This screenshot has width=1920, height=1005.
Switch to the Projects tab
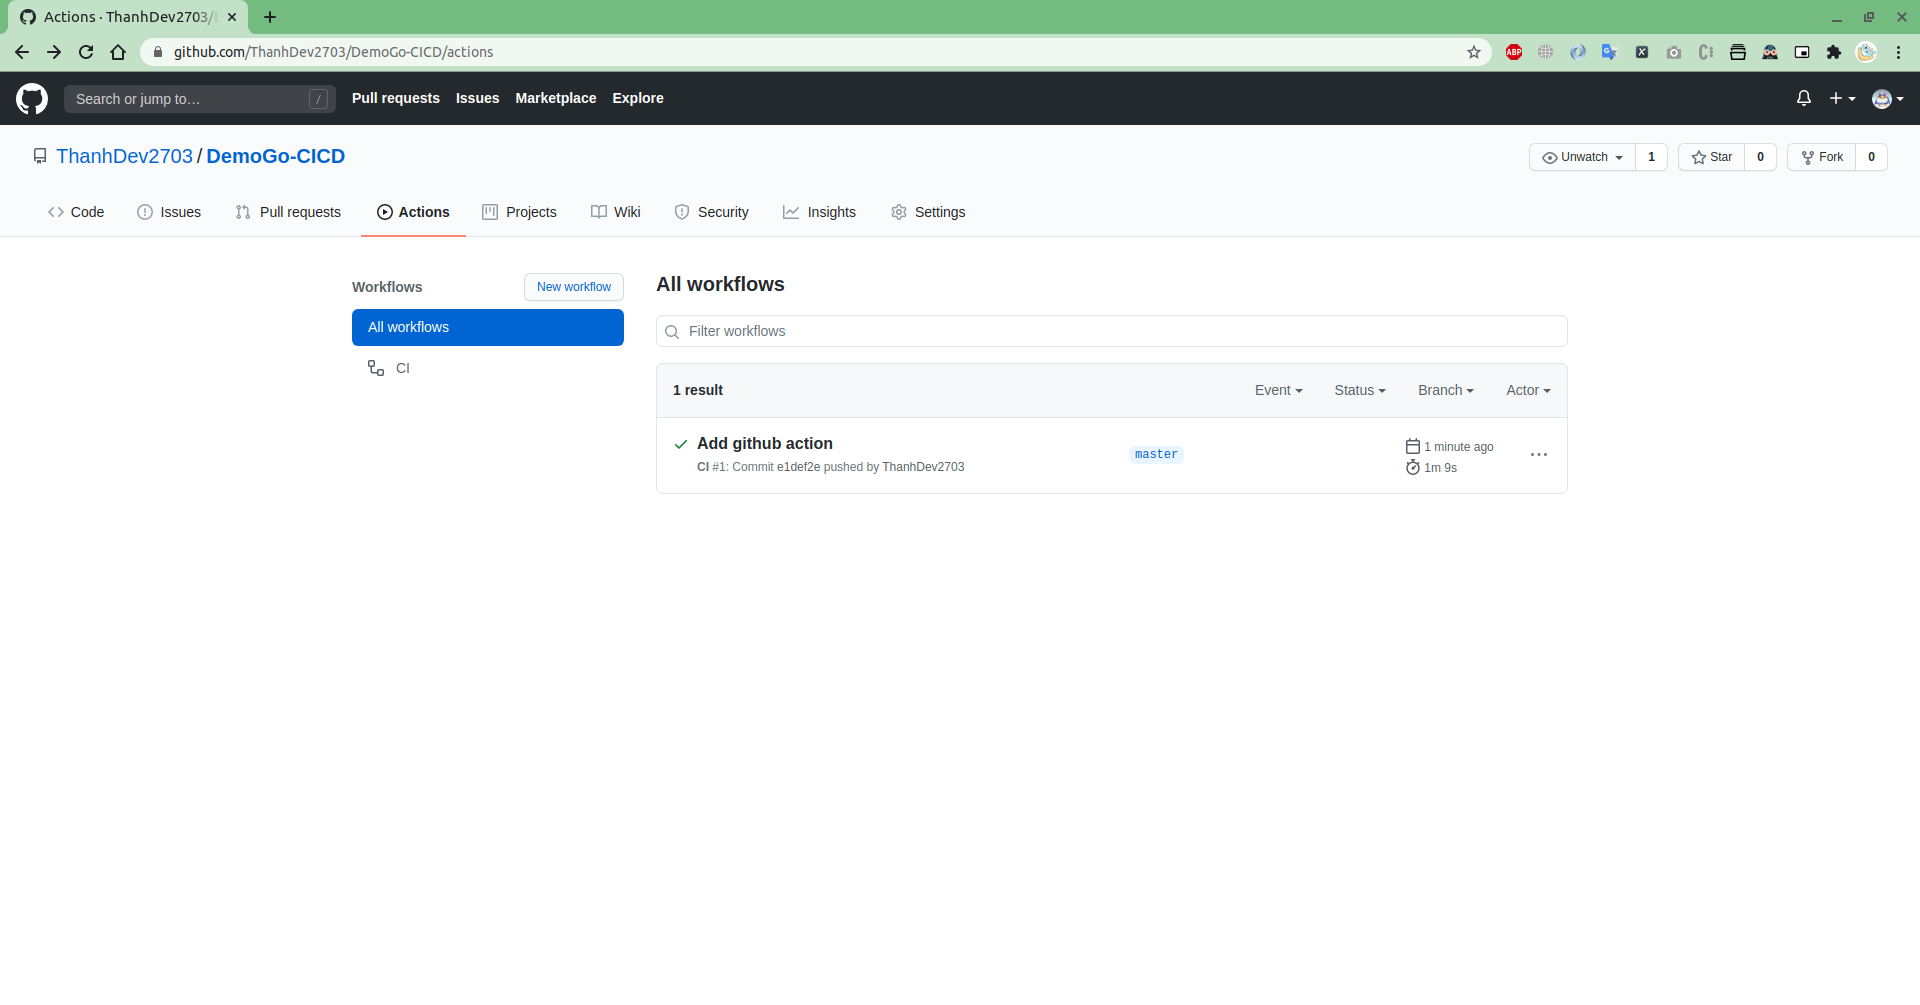(519, 212)
